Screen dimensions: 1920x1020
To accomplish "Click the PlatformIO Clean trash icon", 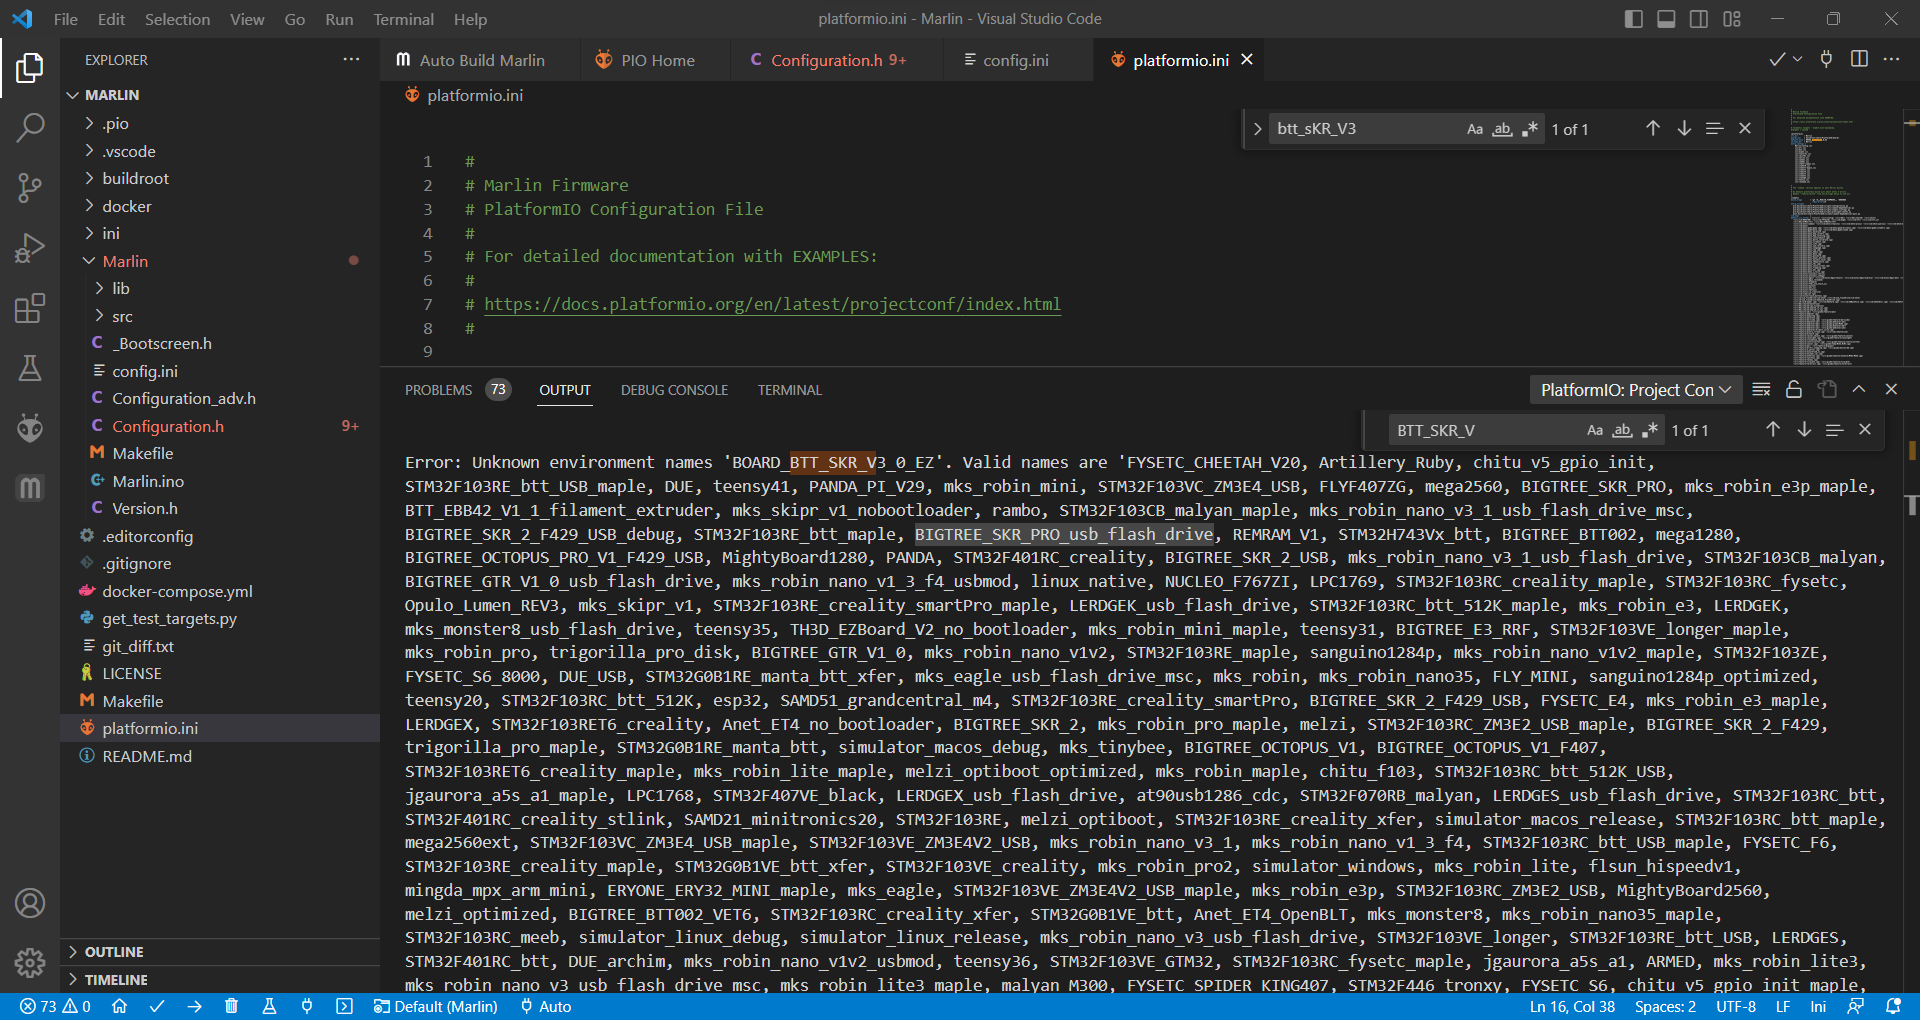I will click(231, 1006).
